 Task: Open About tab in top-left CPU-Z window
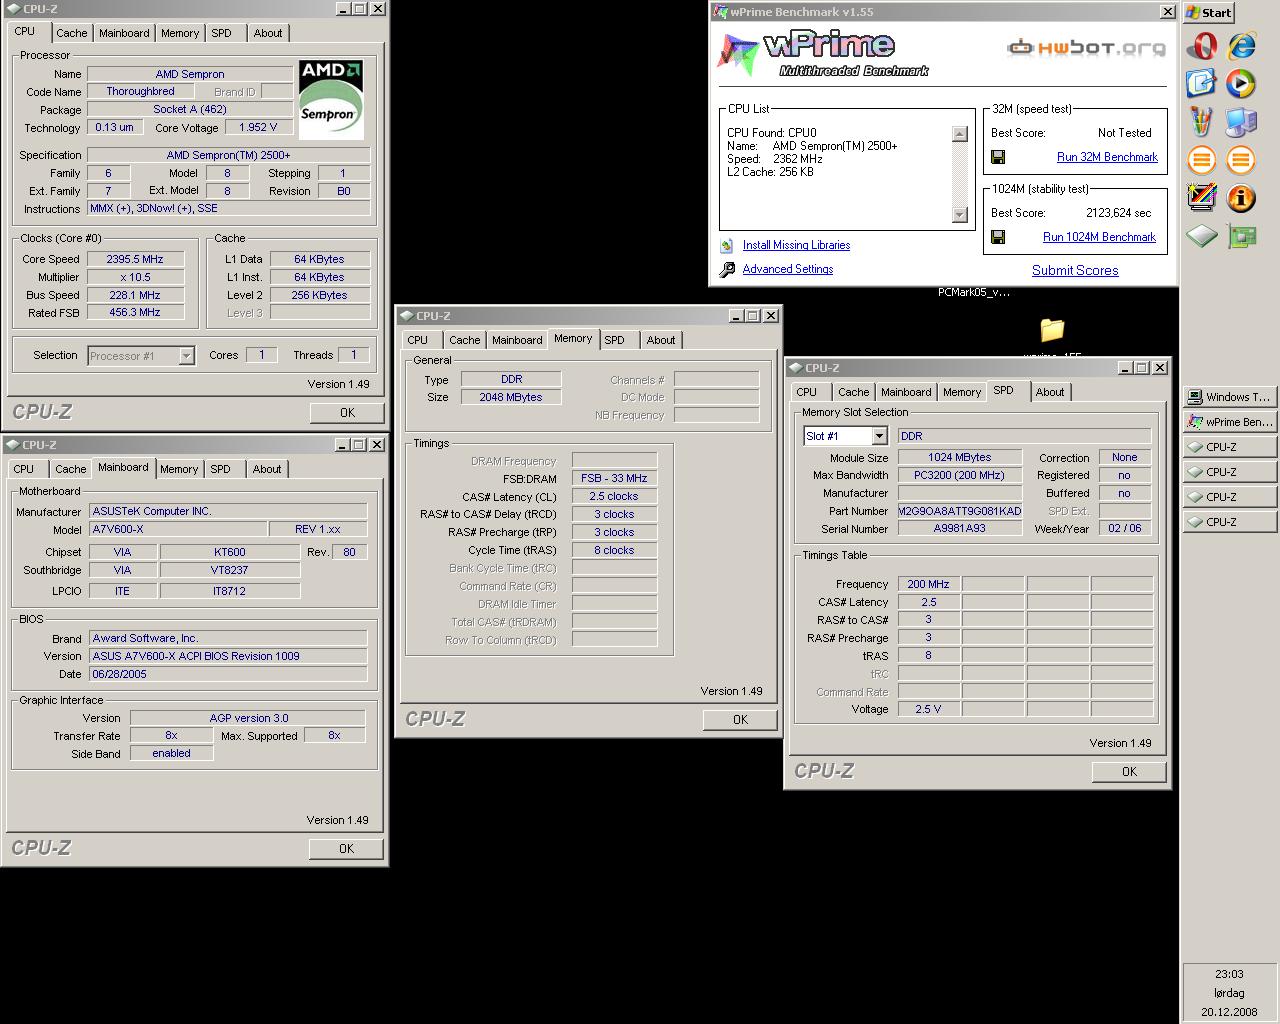(268, 33)
